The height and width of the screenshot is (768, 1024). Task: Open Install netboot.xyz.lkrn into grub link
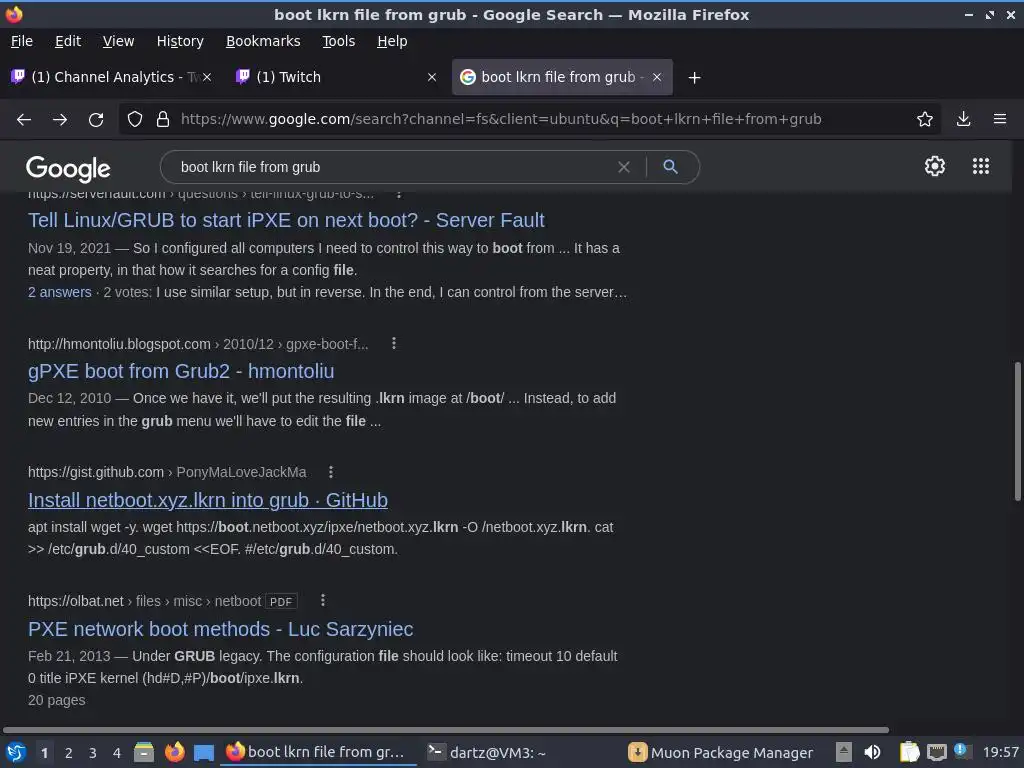tap(208, 500)
